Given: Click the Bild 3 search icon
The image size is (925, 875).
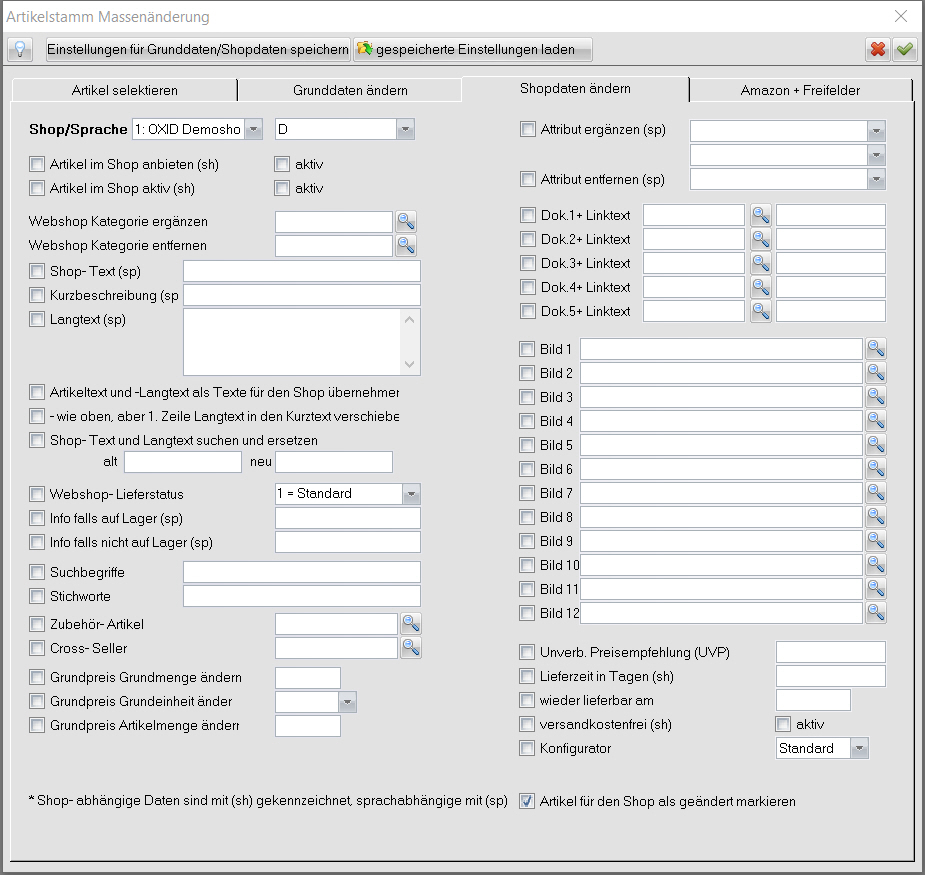Looking at the screenshot, I should click(x=876, y=397).
